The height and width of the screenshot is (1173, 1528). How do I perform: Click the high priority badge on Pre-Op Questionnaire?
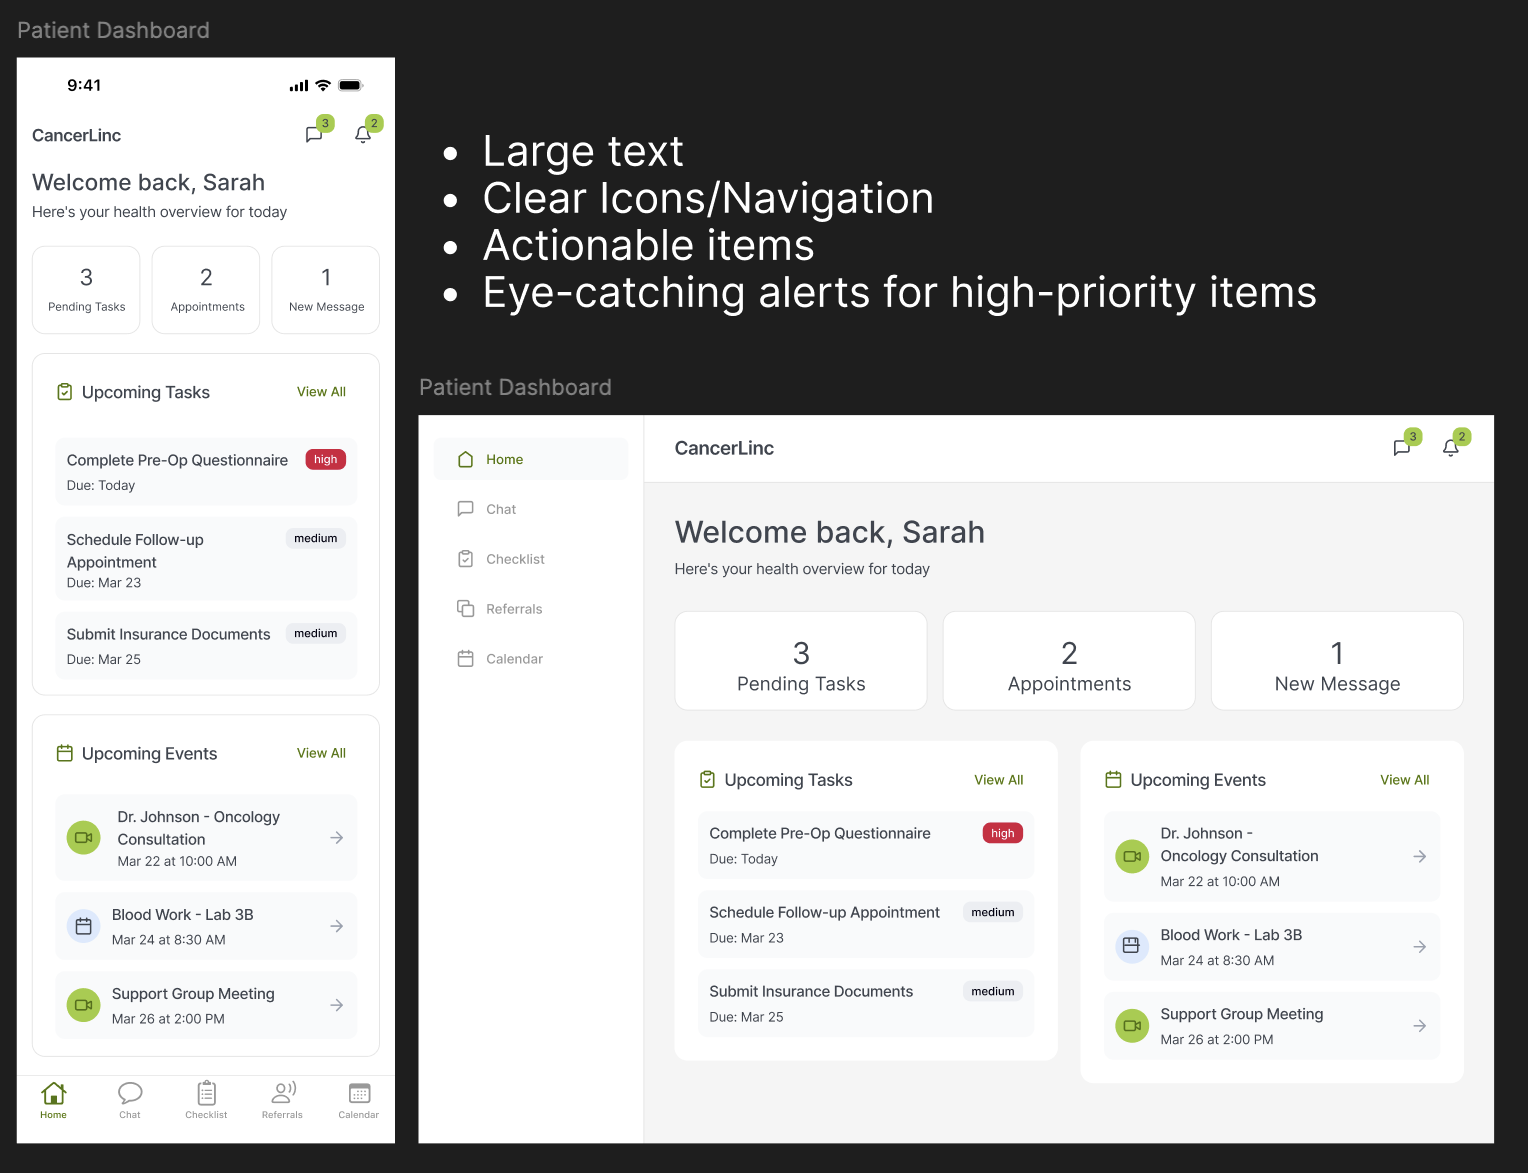click(1002, 832)
